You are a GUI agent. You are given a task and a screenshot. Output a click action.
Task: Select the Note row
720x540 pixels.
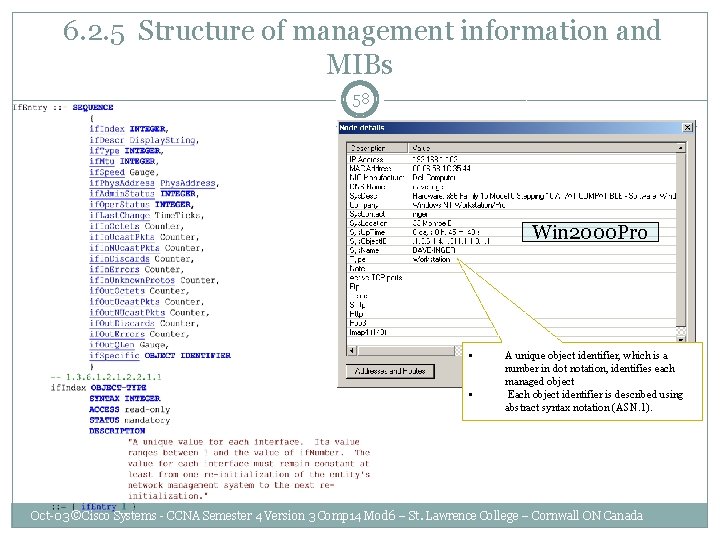pos(512,268)
